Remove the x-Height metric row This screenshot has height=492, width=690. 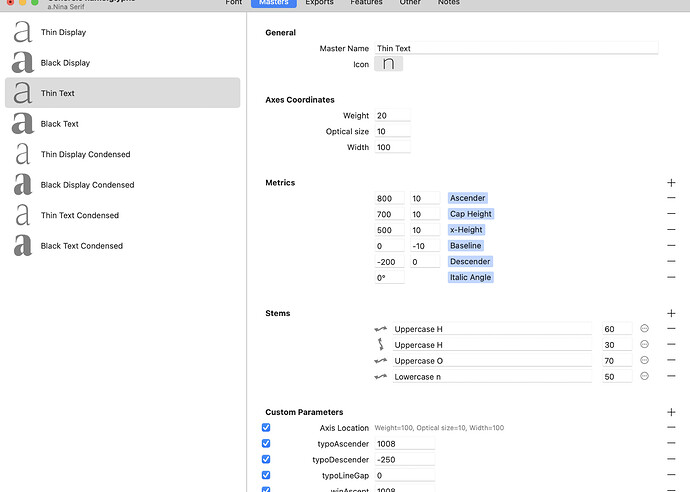671,230
